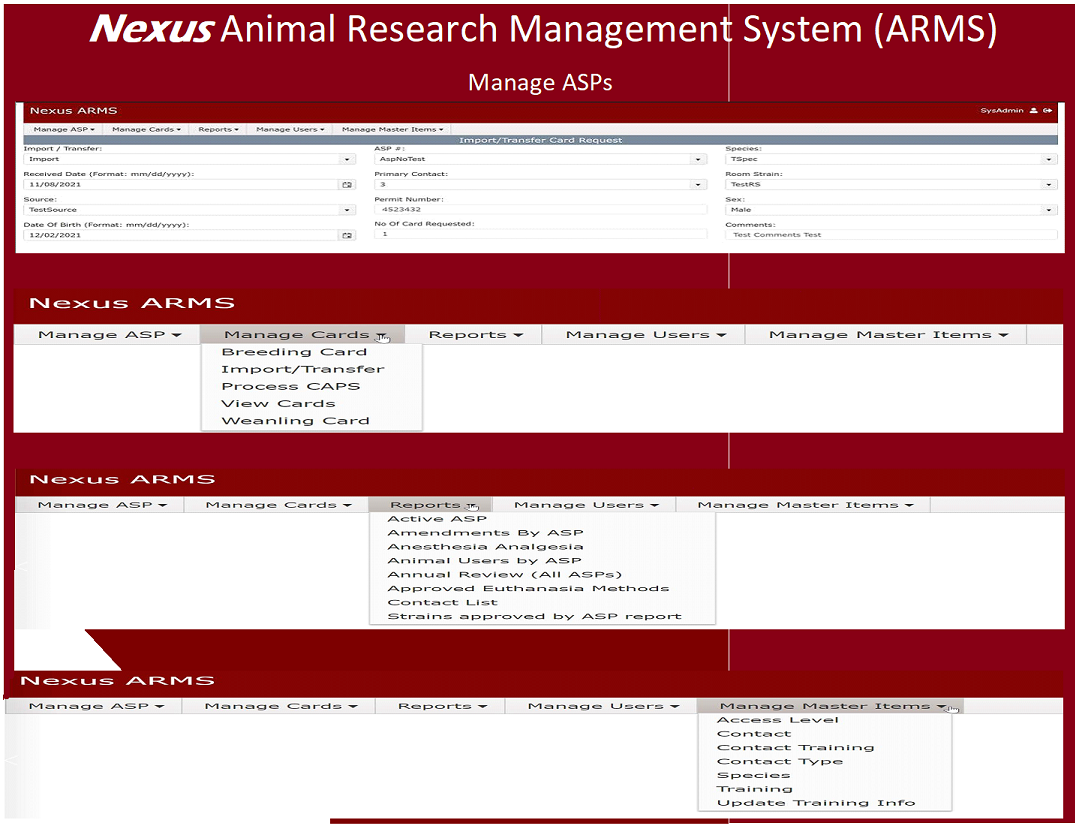Select Access Level master item
Screen dimensions: 1081x828
[778, 720]
